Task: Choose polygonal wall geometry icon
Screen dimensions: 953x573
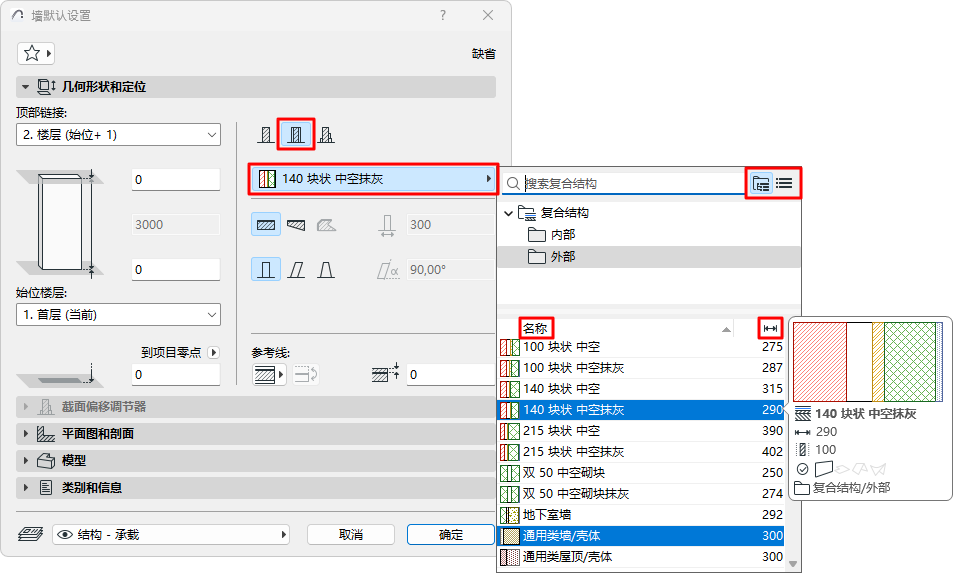Action: (326, 225)
